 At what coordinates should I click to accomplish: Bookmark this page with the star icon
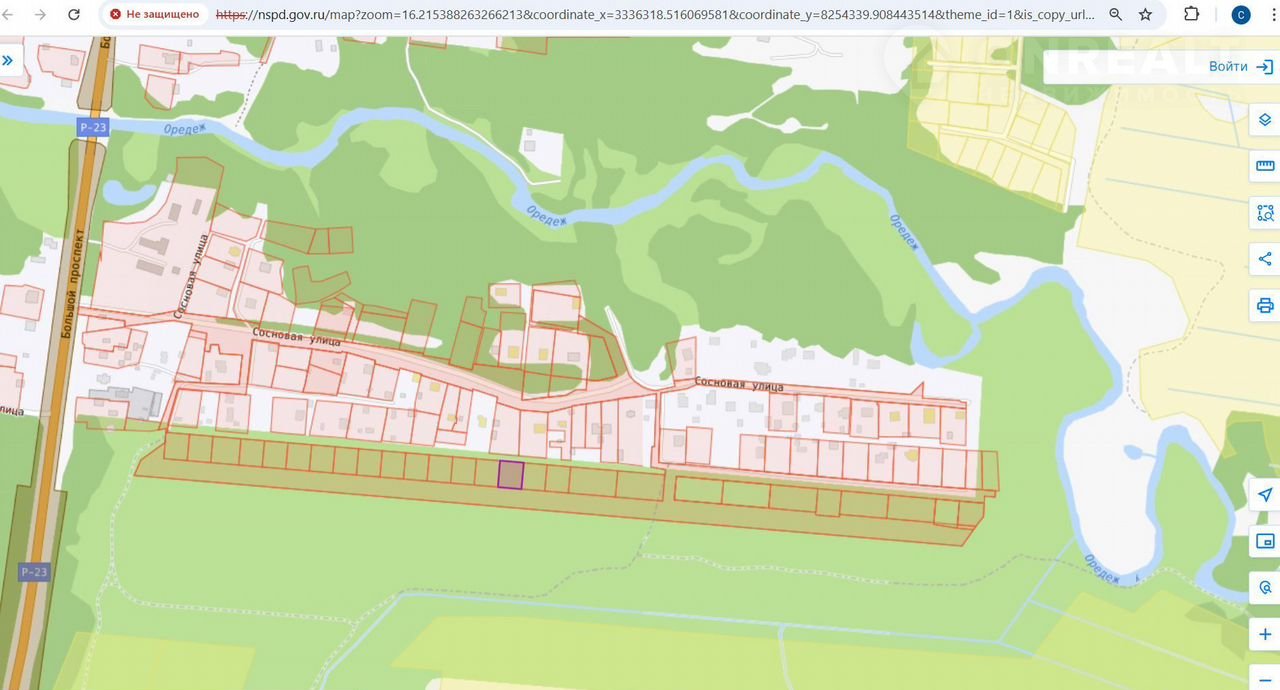tap(1146, 15)
